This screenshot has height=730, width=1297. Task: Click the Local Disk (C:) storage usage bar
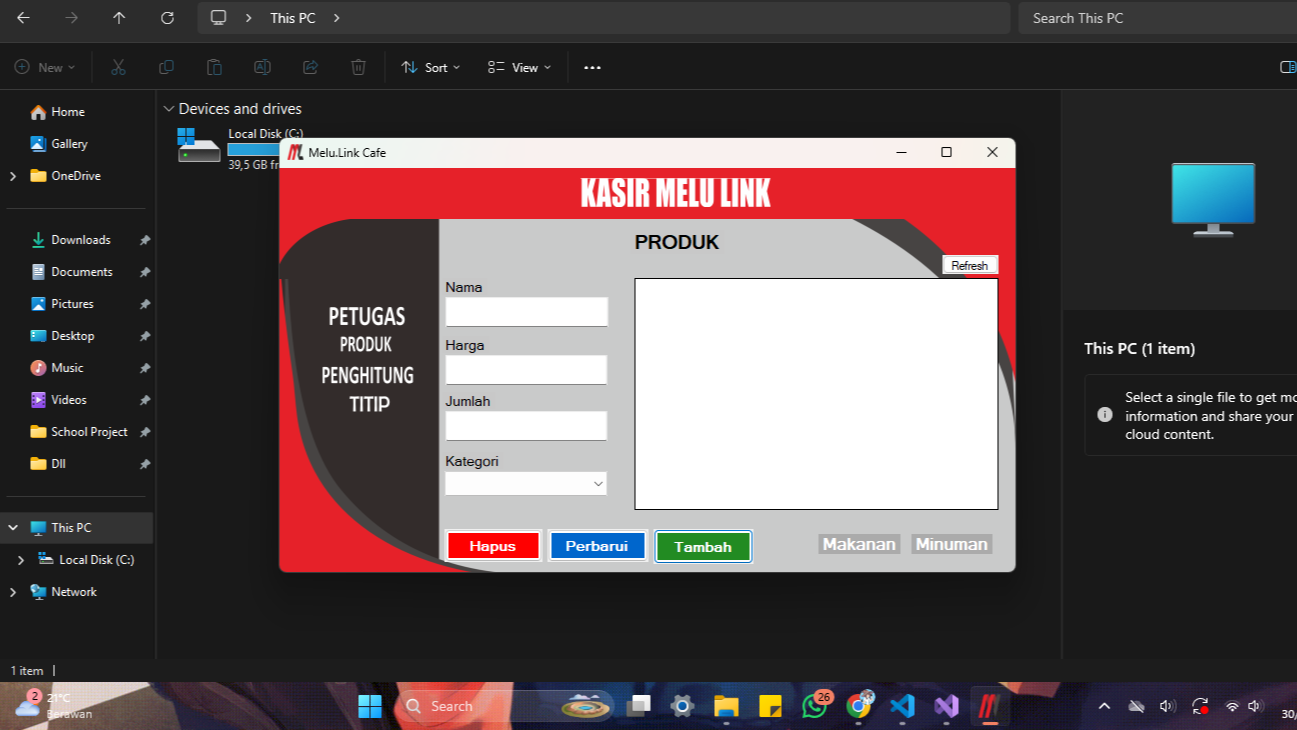[x=258, y=149]
